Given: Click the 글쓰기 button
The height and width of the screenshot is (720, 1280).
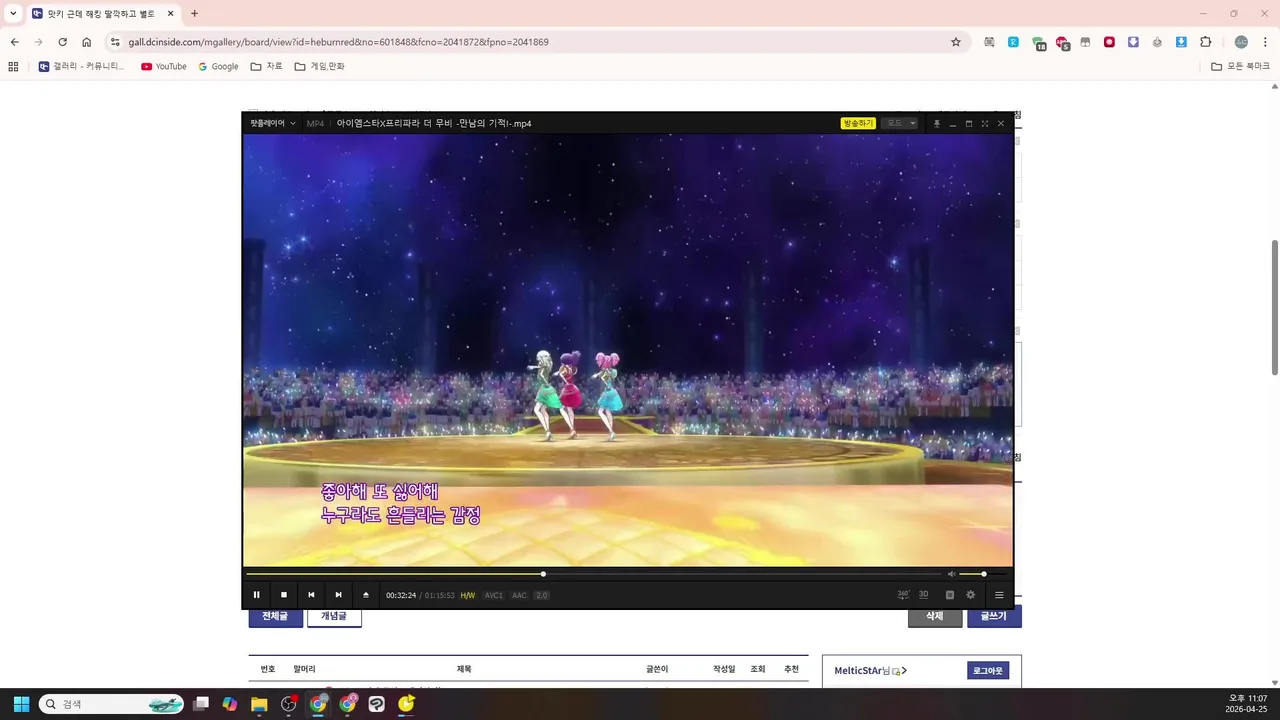Looking at the screenshot, I should pos(994,616).
